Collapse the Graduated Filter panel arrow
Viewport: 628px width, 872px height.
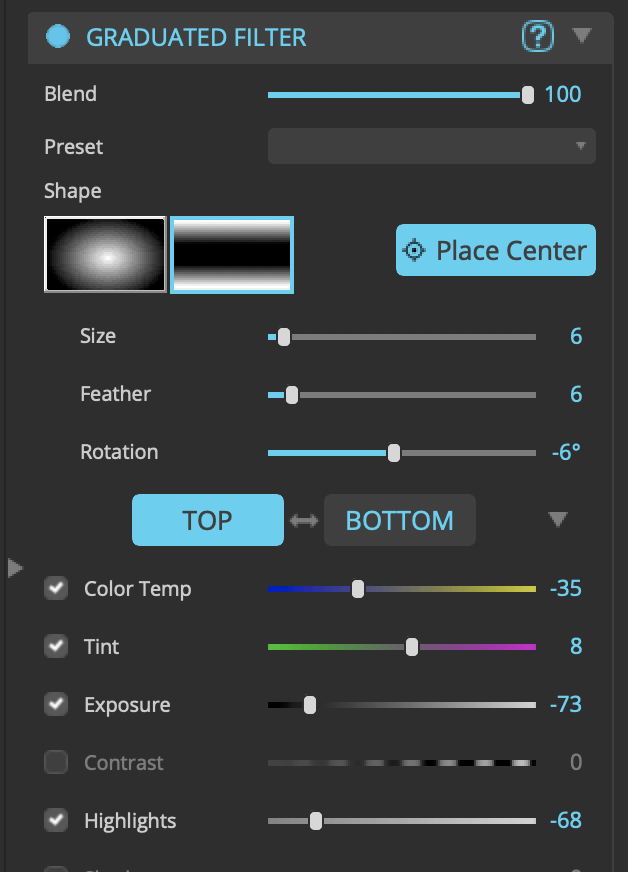click(x=582, y=37)
